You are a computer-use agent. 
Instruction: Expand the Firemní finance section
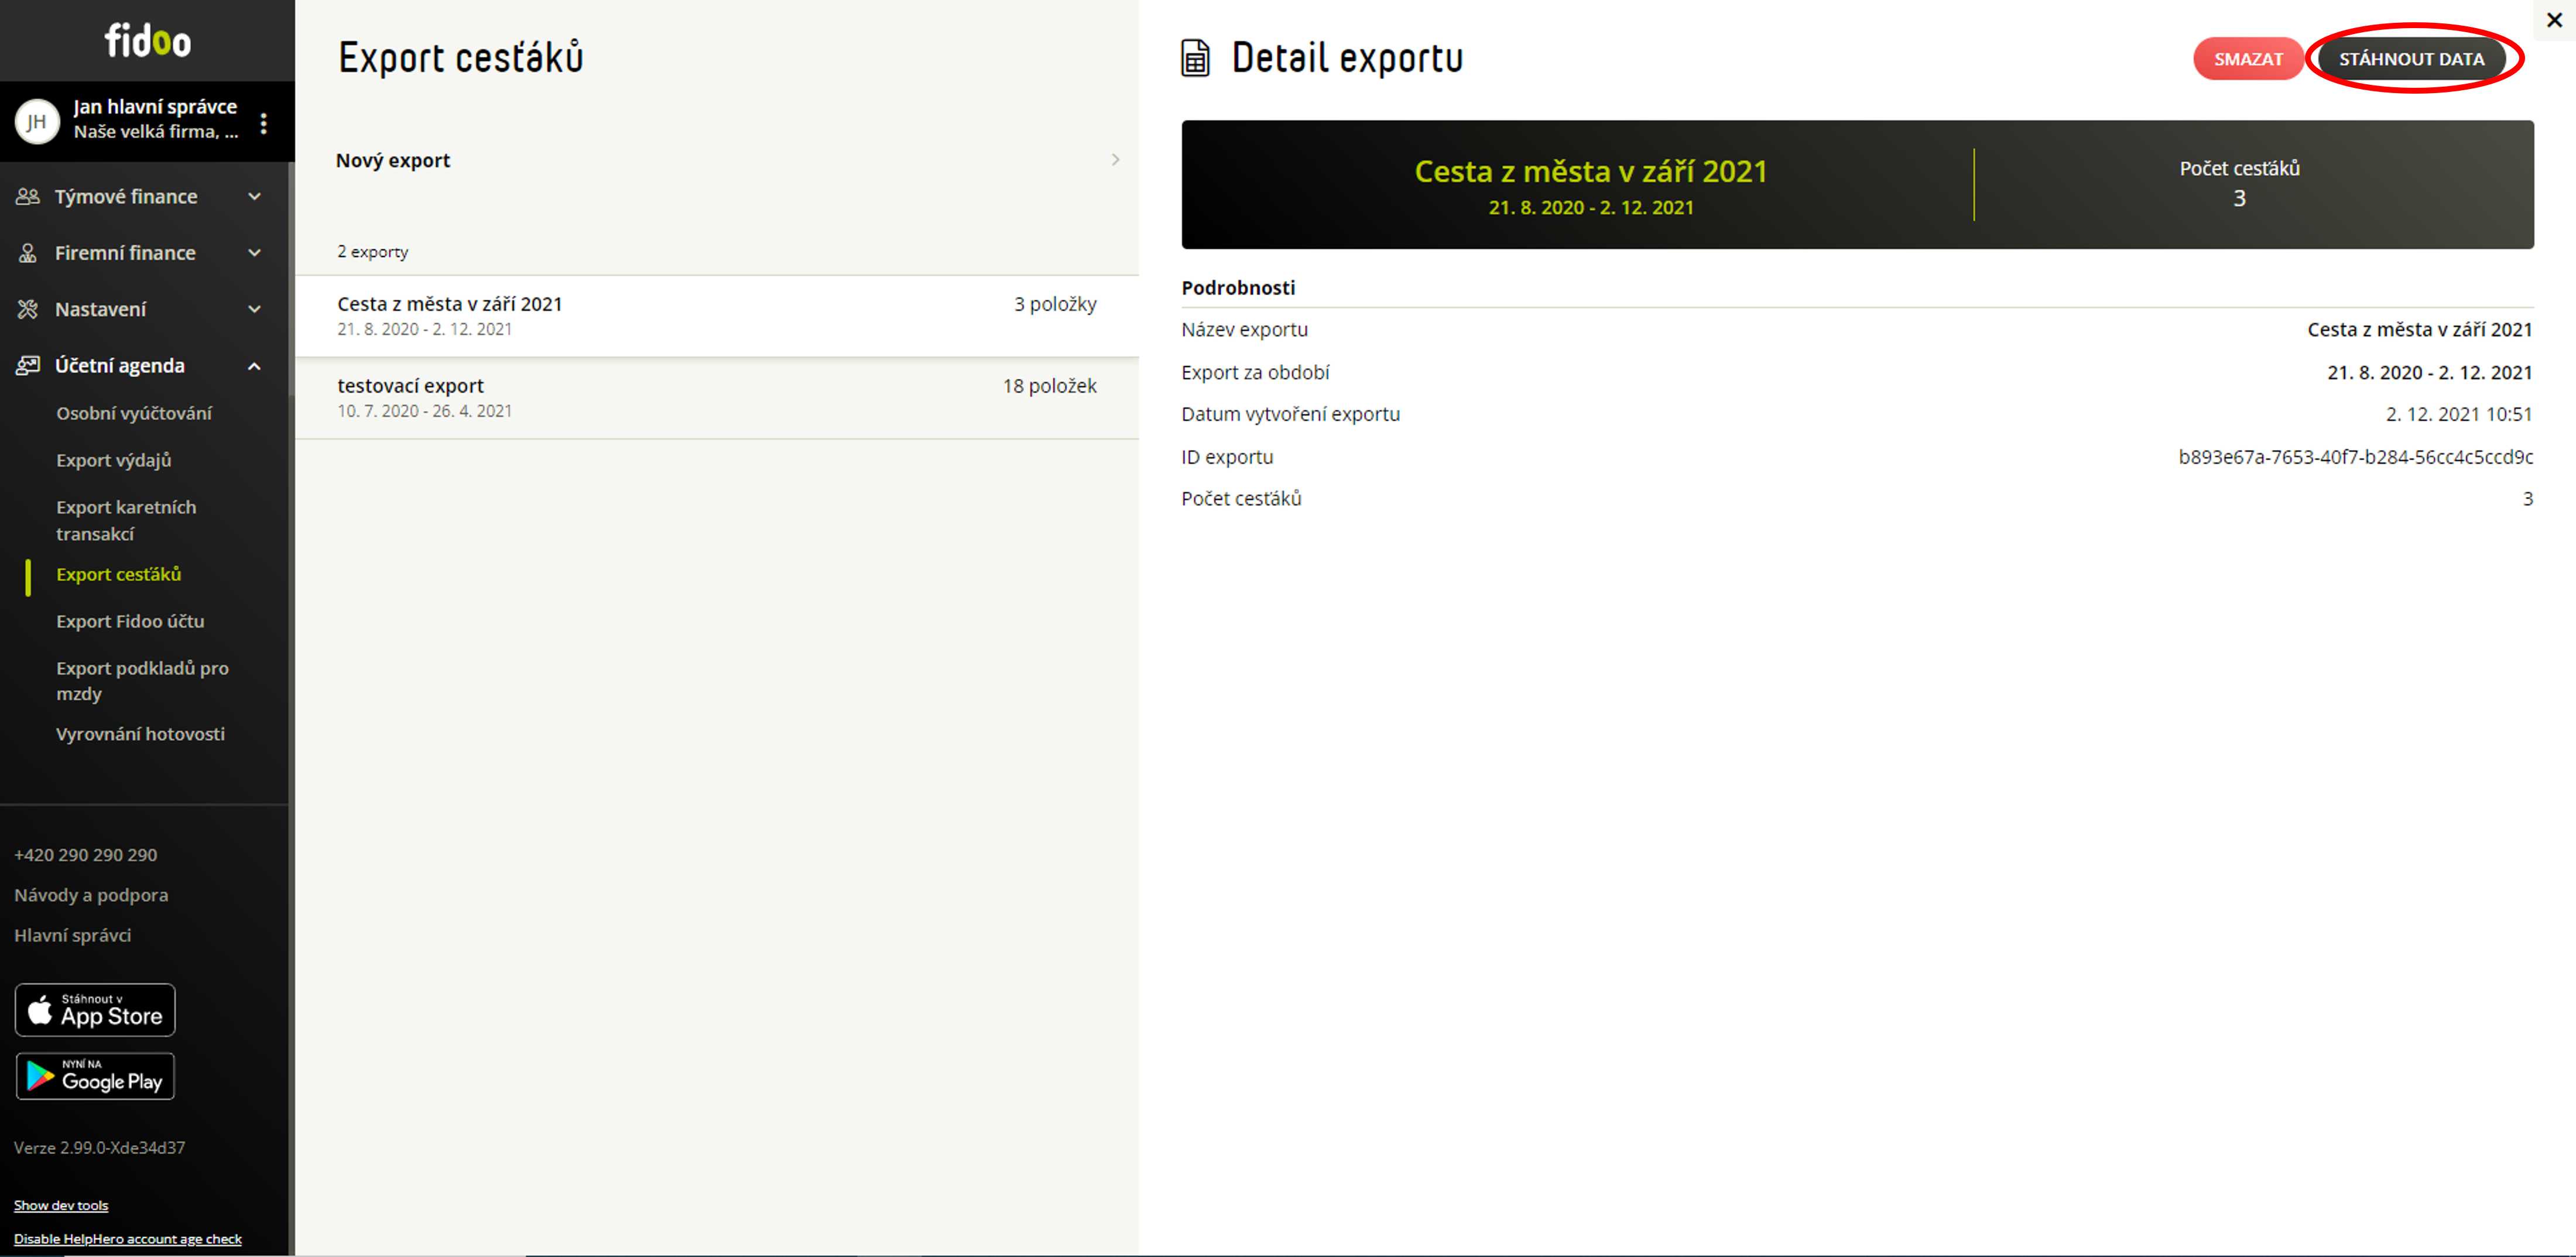click(255, 253)
